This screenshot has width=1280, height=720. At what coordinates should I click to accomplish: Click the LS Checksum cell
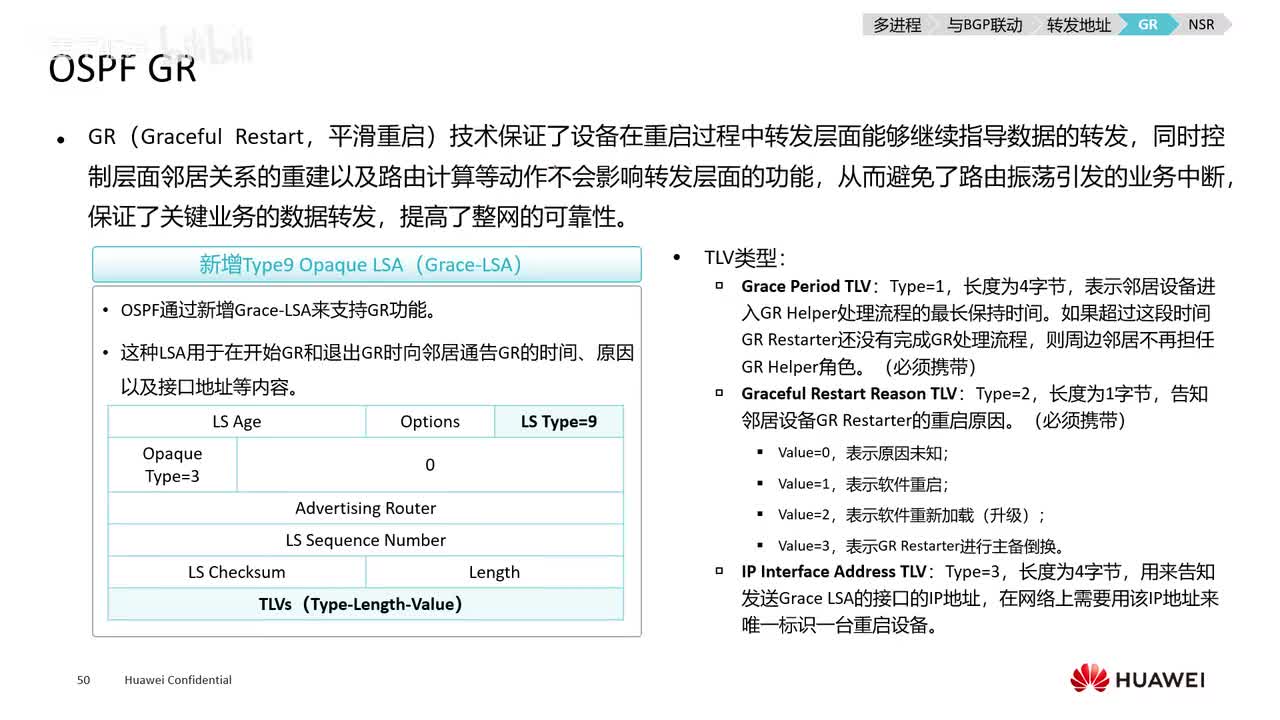pyautogui.click(x=237, y=572)
